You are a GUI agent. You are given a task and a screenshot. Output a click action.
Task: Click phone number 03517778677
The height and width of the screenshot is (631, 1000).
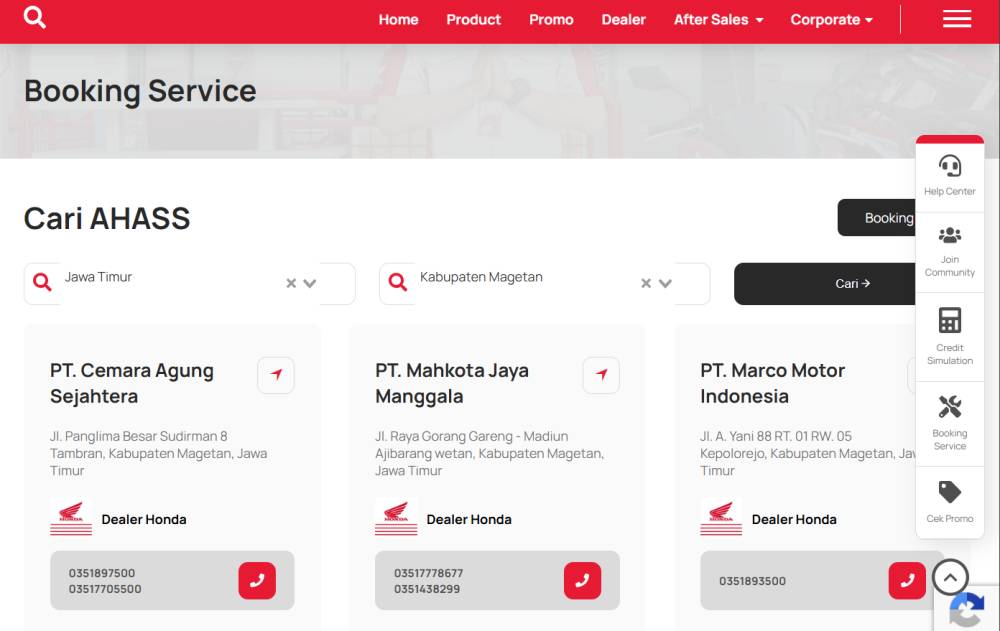[429, 573]
